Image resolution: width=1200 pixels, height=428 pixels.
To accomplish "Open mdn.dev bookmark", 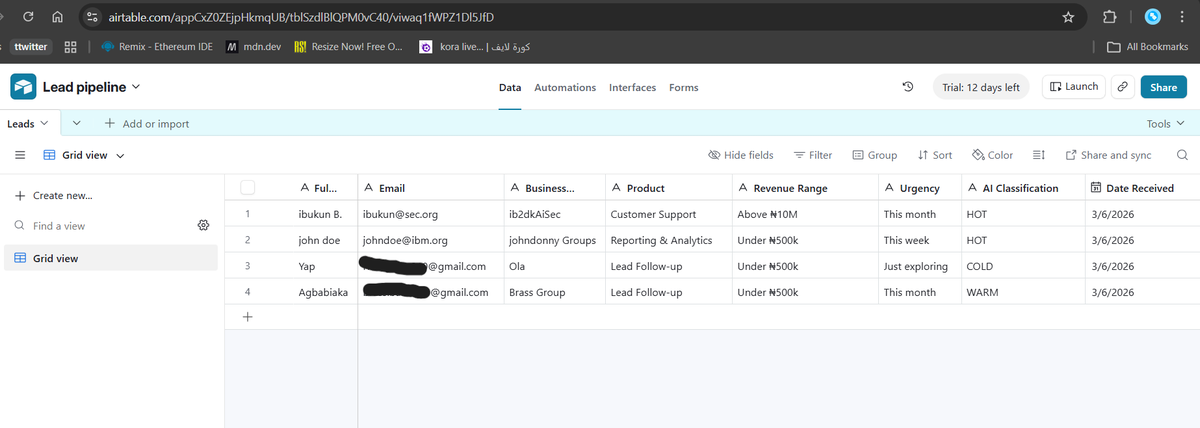I will [253, 47].
